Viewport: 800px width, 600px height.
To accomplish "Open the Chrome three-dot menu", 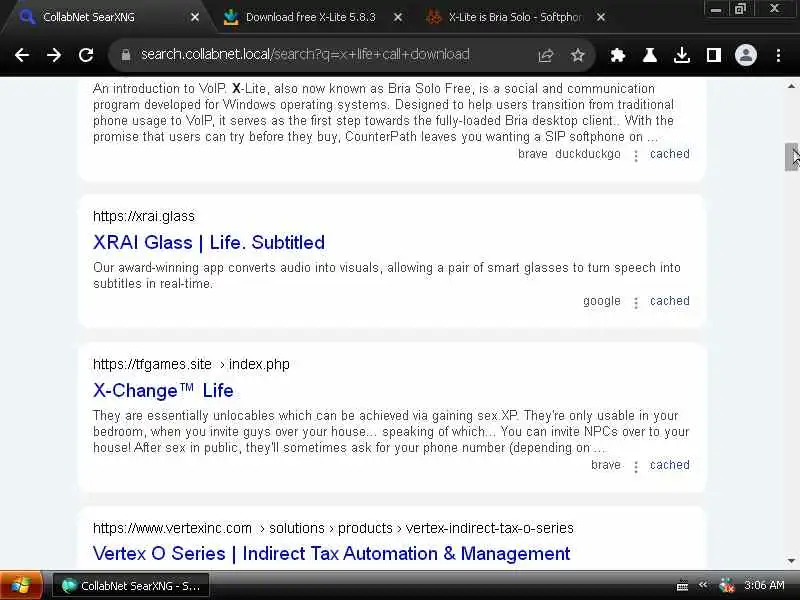I will [x=778, y=55].
